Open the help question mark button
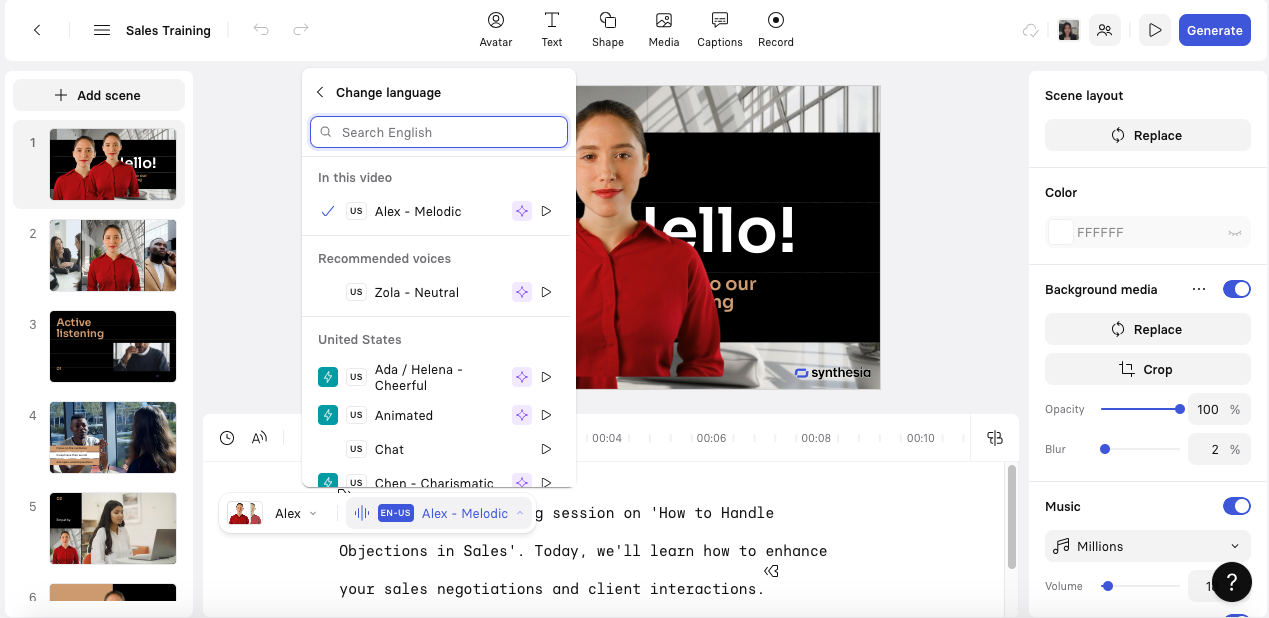The image size is (1269, 618). pyautogui.click(x=1232, y=581)
